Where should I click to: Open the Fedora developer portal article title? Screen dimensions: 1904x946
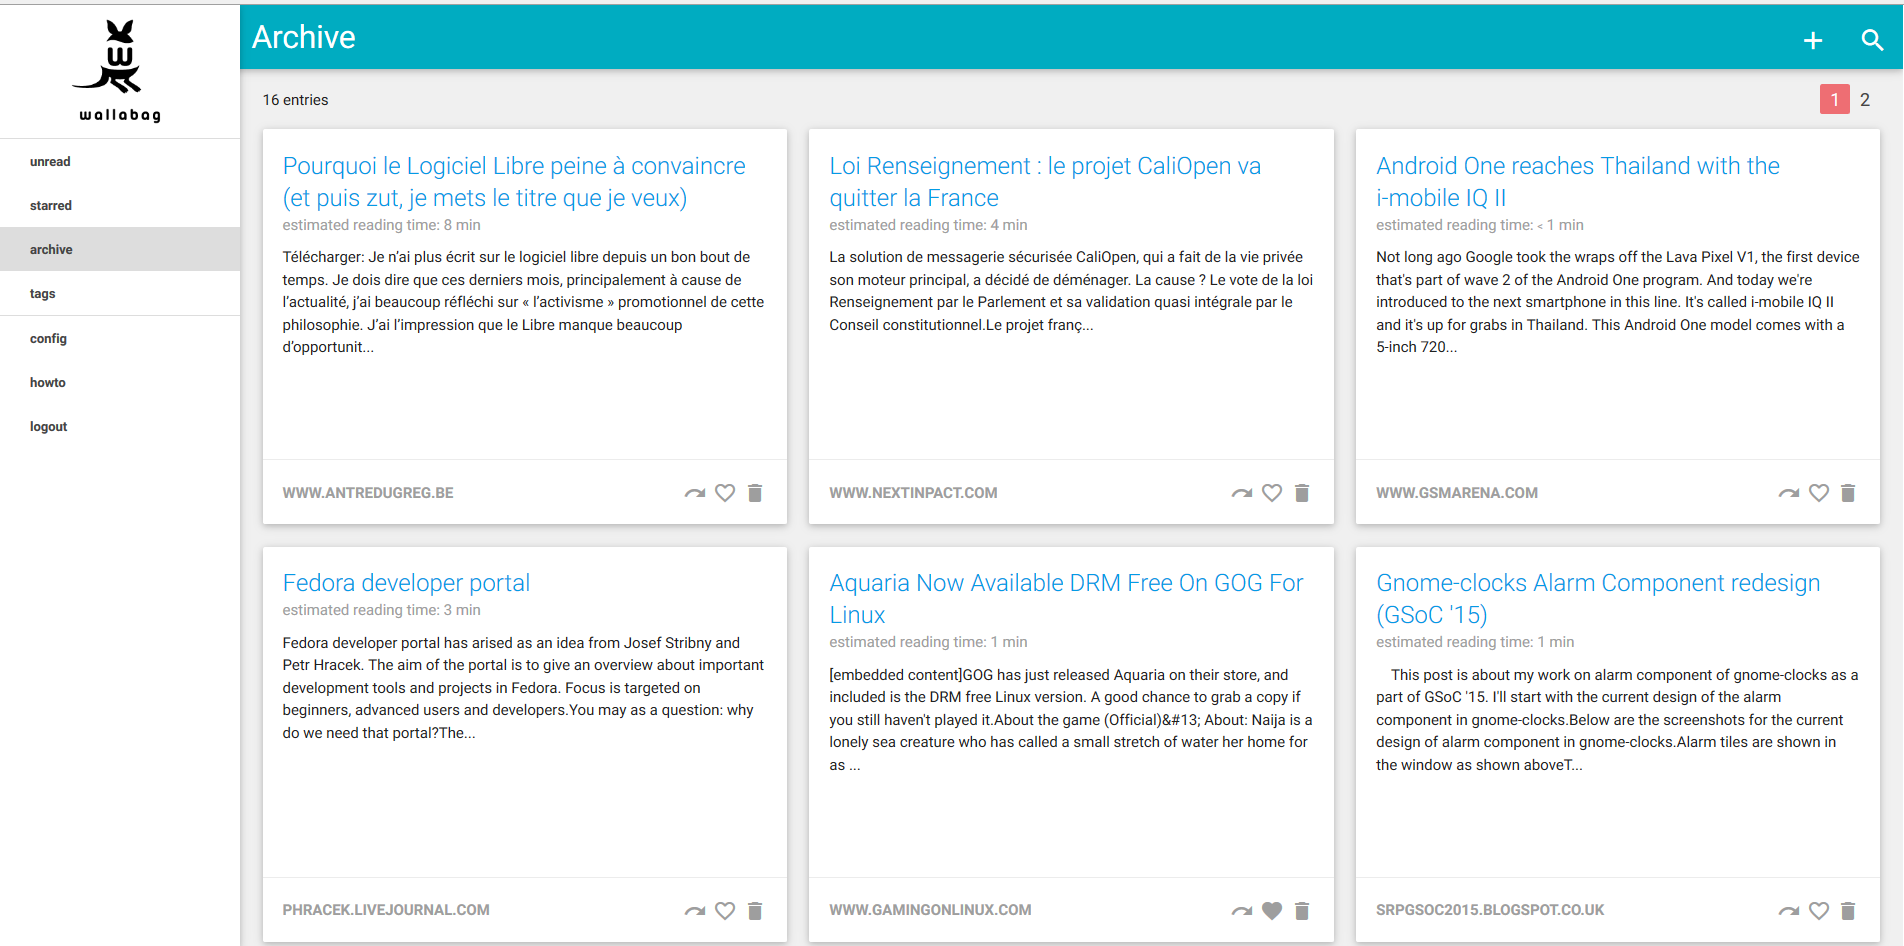click(406, 583)
